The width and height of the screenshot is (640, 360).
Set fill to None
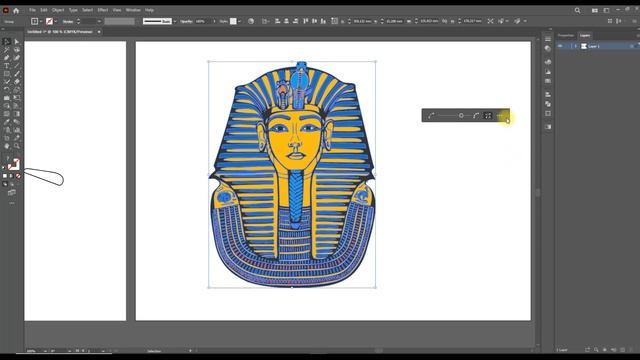point(18,176)
